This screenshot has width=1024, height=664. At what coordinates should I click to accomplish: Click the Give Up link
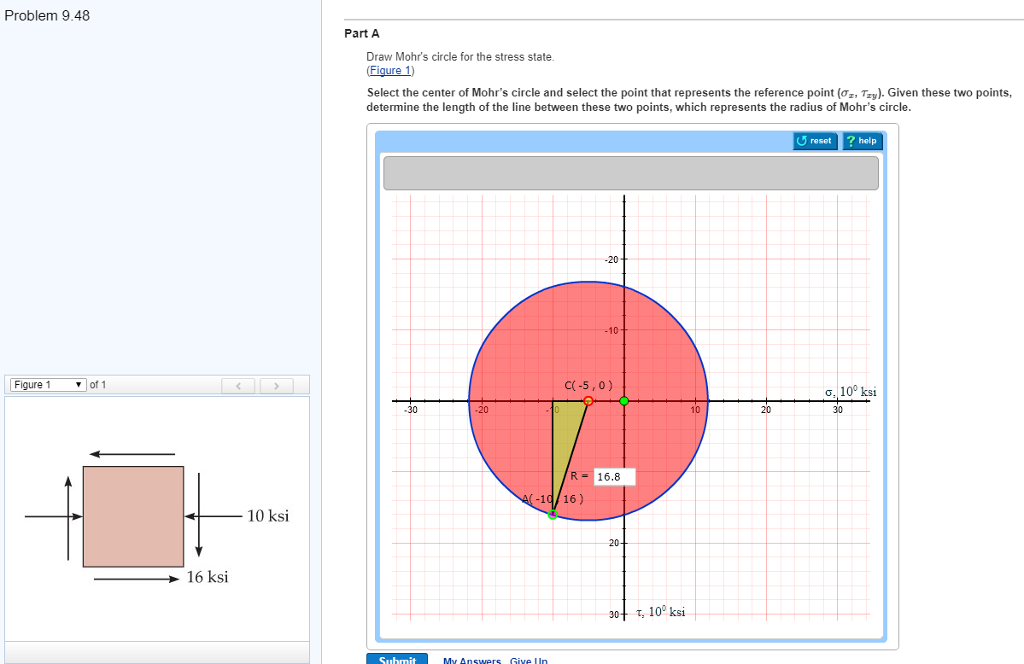tap(528, 659)
